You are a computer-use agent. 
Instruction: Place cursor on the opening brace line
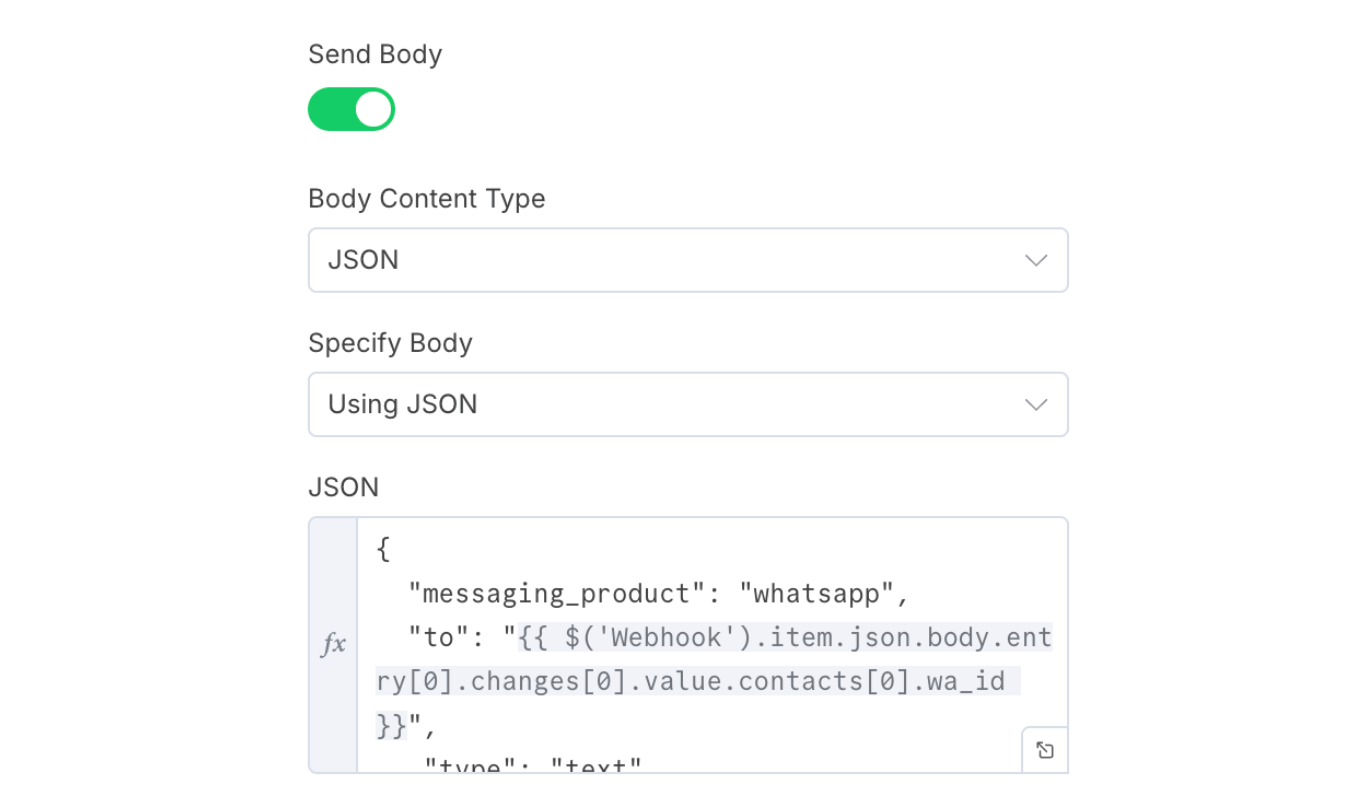click(x=383, y=549)
